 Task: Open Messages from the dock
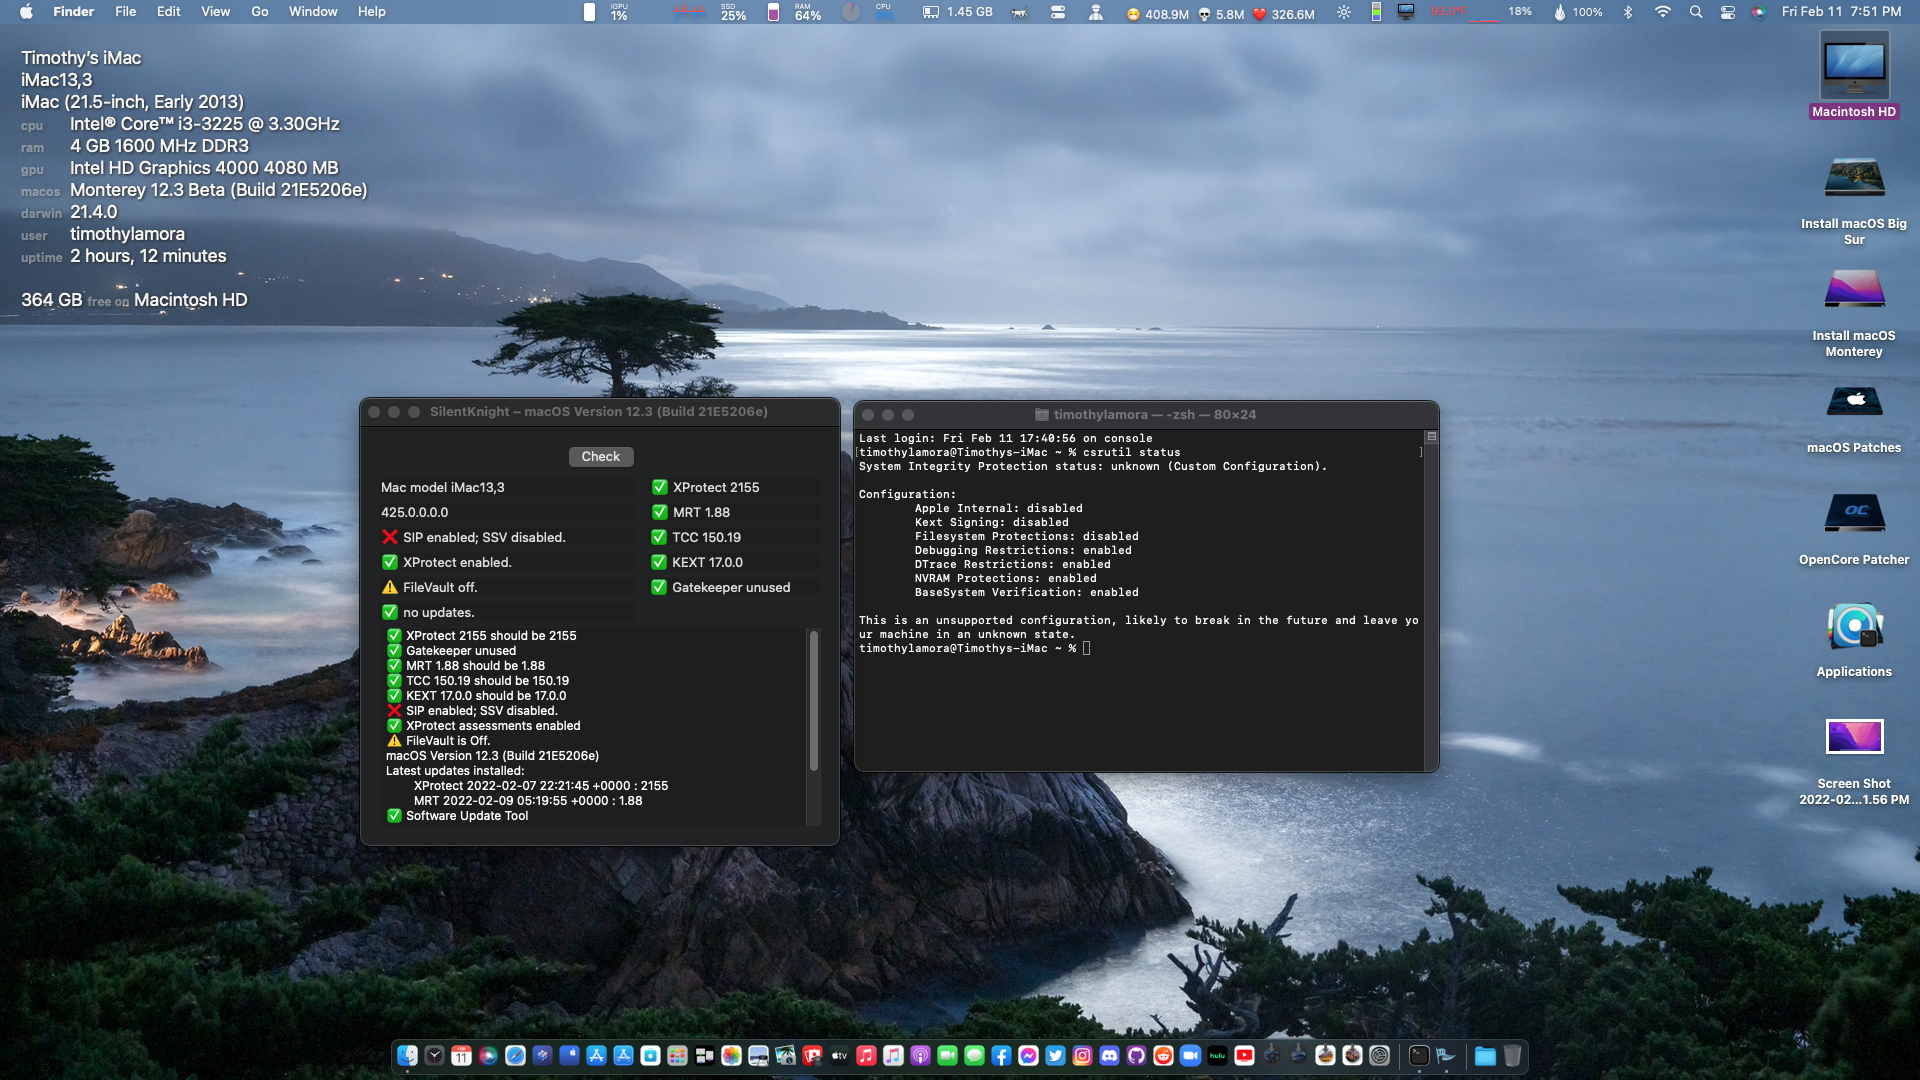point(974,1055)
